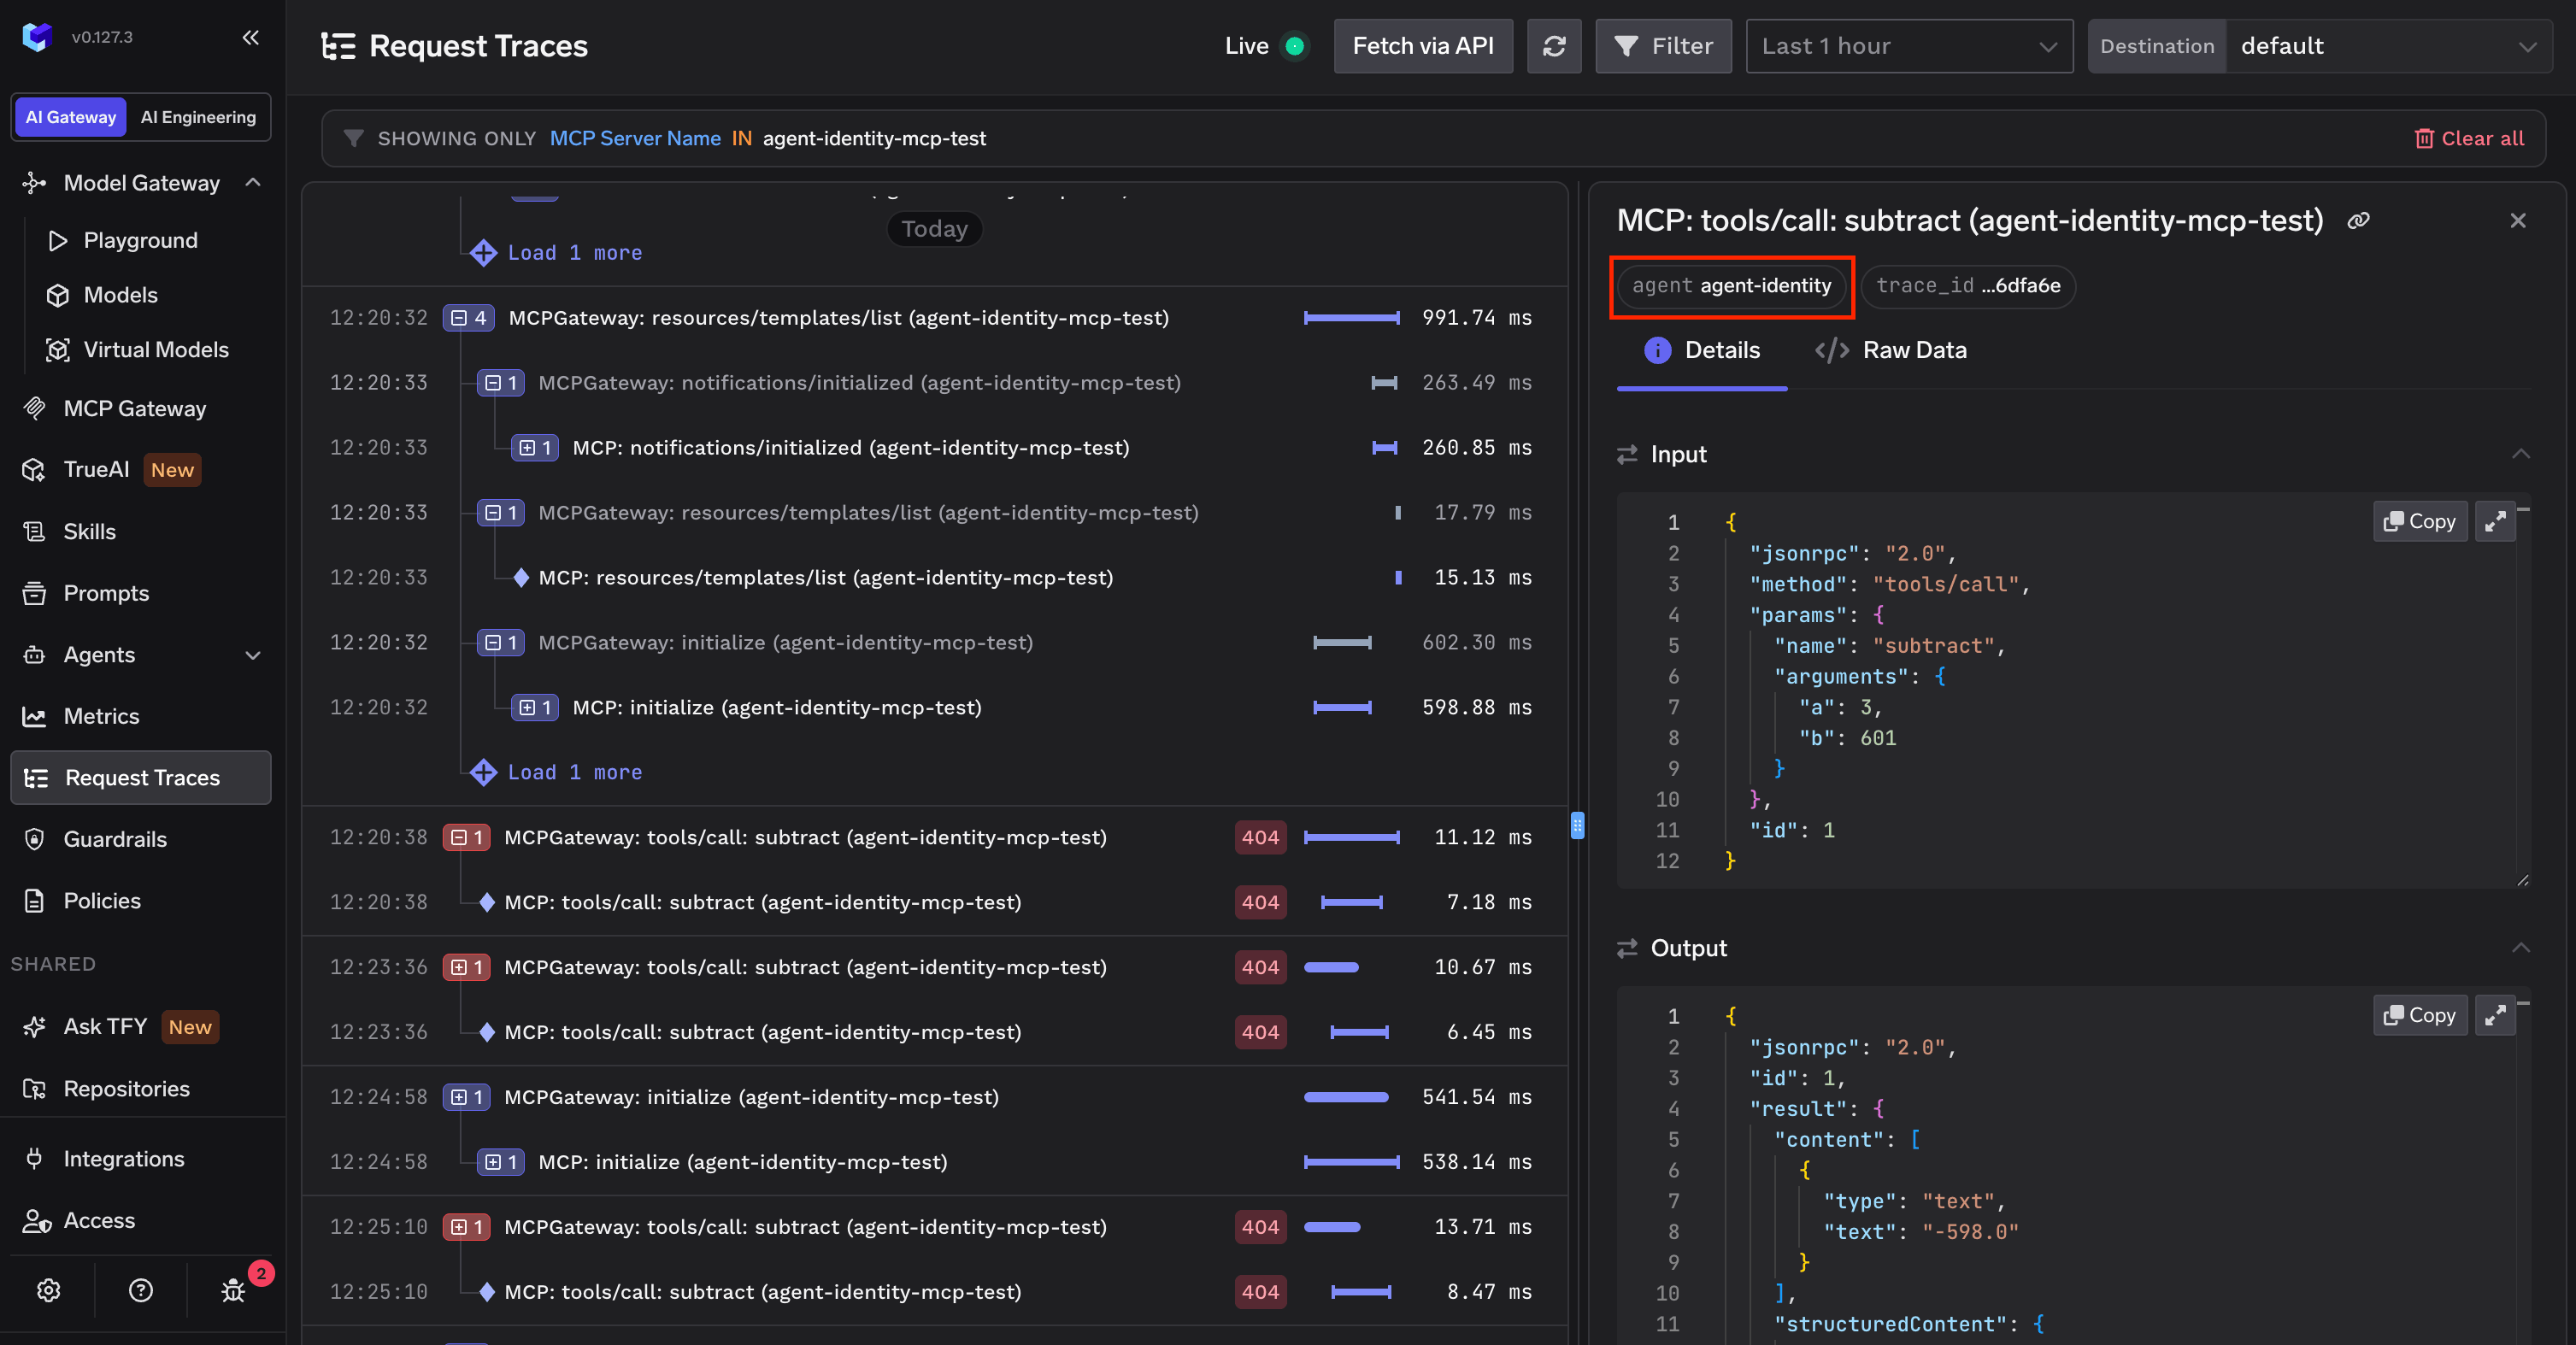Screen dimensions: 2576x1345
Task: Toggle the Live indicator
Action: (x=1294, y=46)
